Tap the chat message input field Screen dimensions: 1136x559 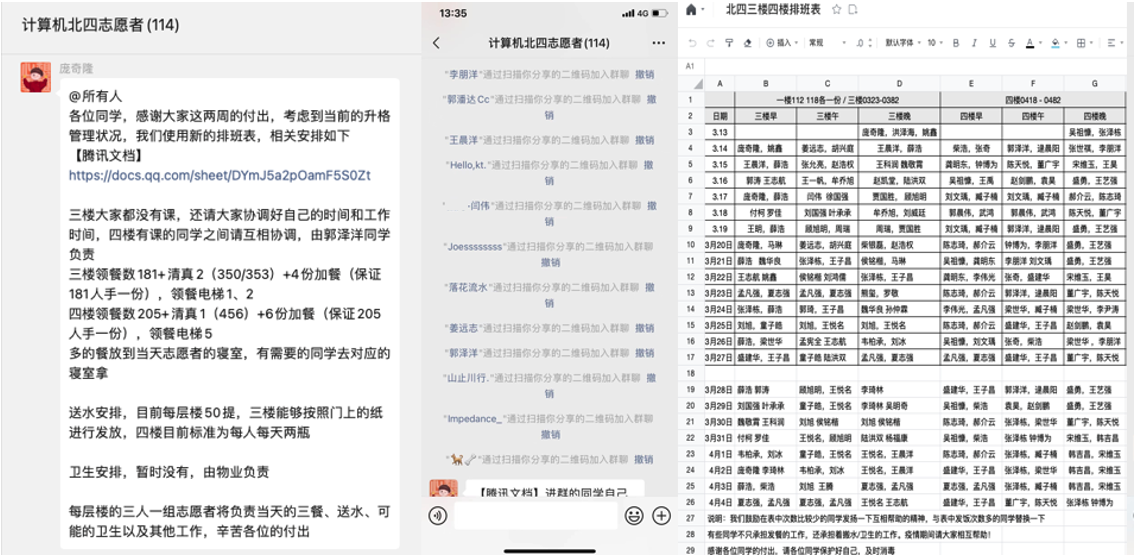click(x=535, y=516)
